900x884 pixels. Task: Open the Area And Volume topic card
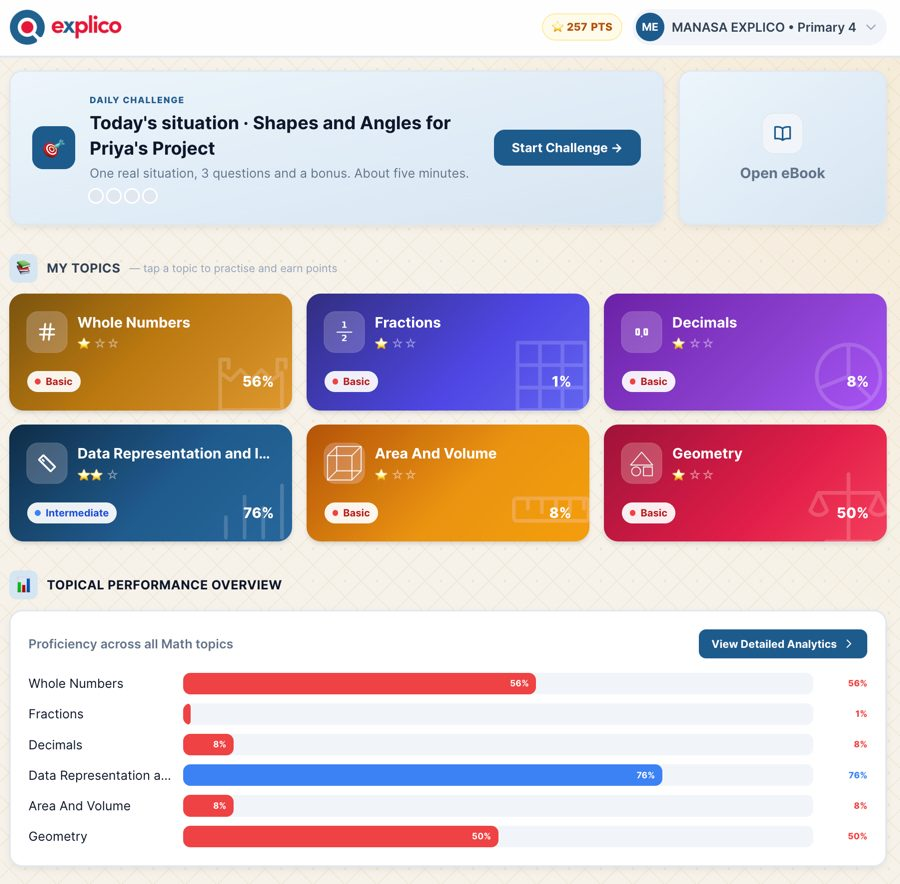(x=448, y=483)
